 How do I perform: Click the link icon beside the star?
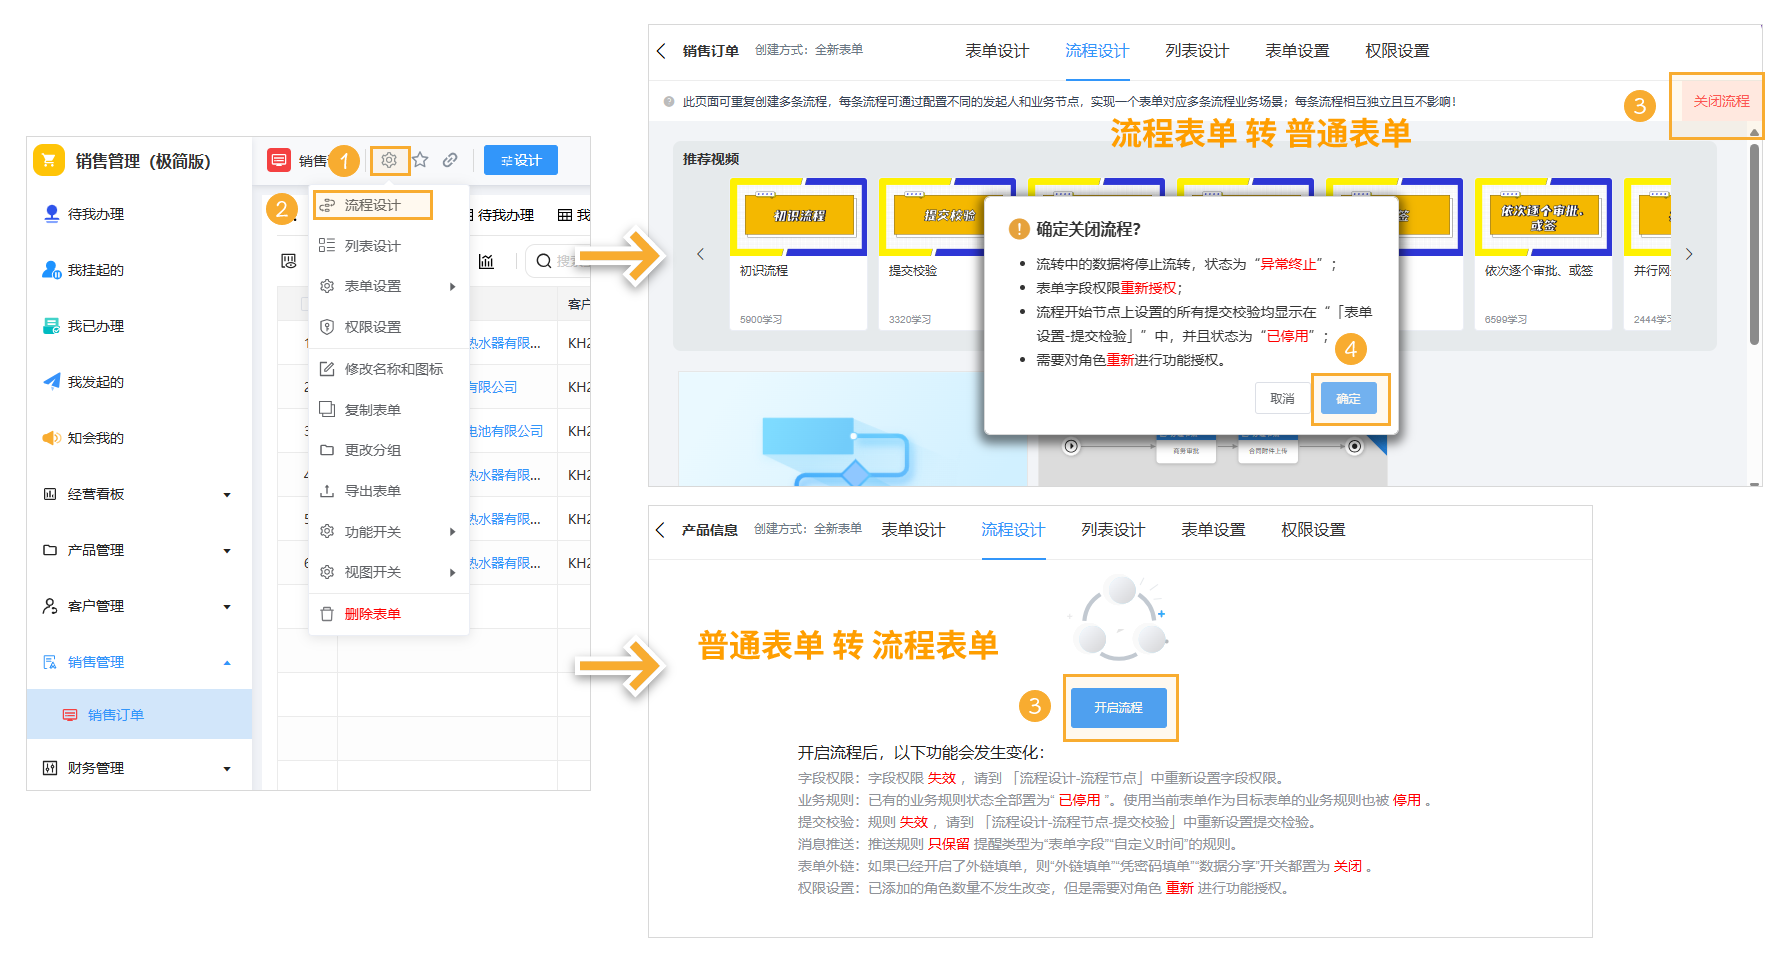pos(450,159)
